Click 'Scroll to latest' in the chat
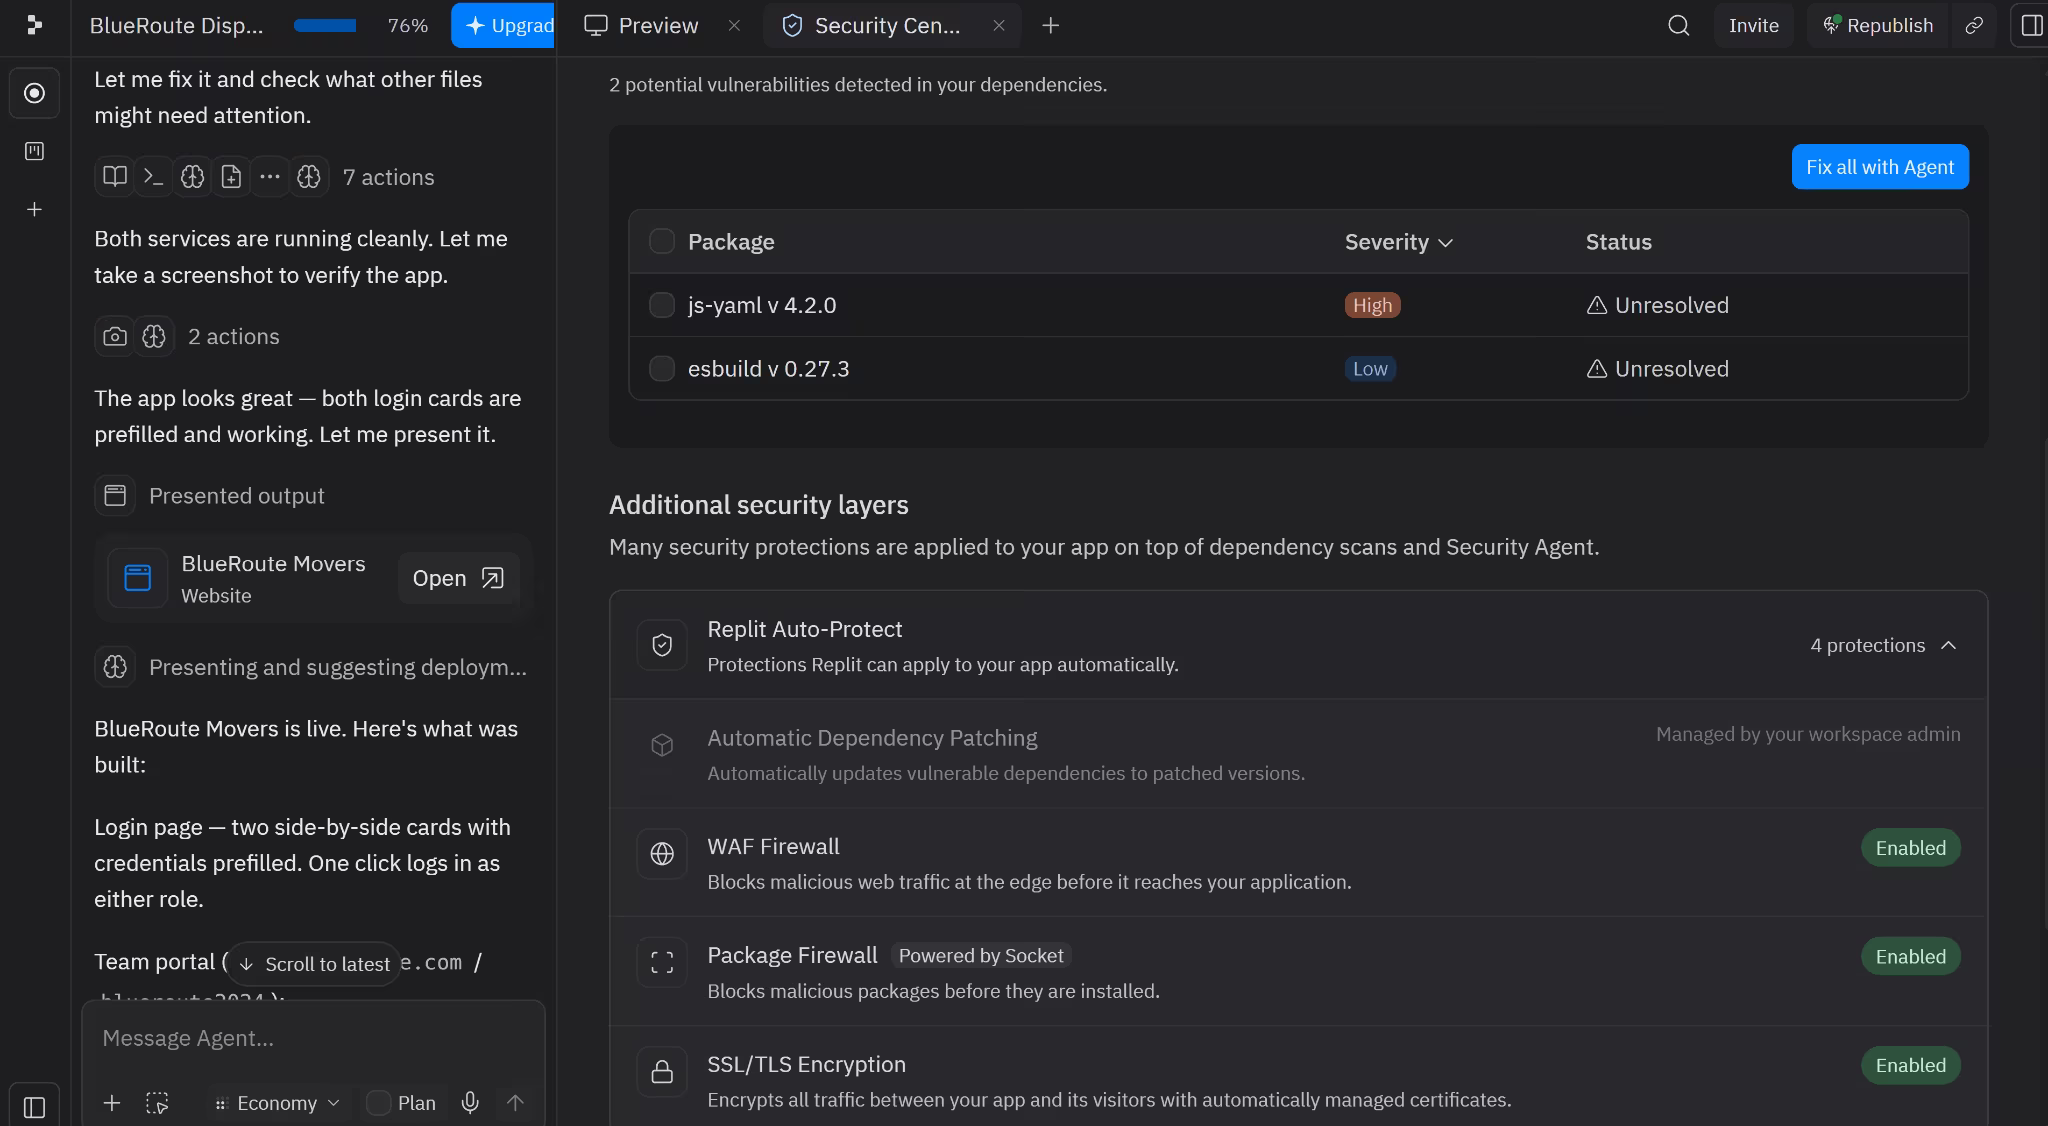Viewport: 2048px width, 1126px height. point(315,964)
